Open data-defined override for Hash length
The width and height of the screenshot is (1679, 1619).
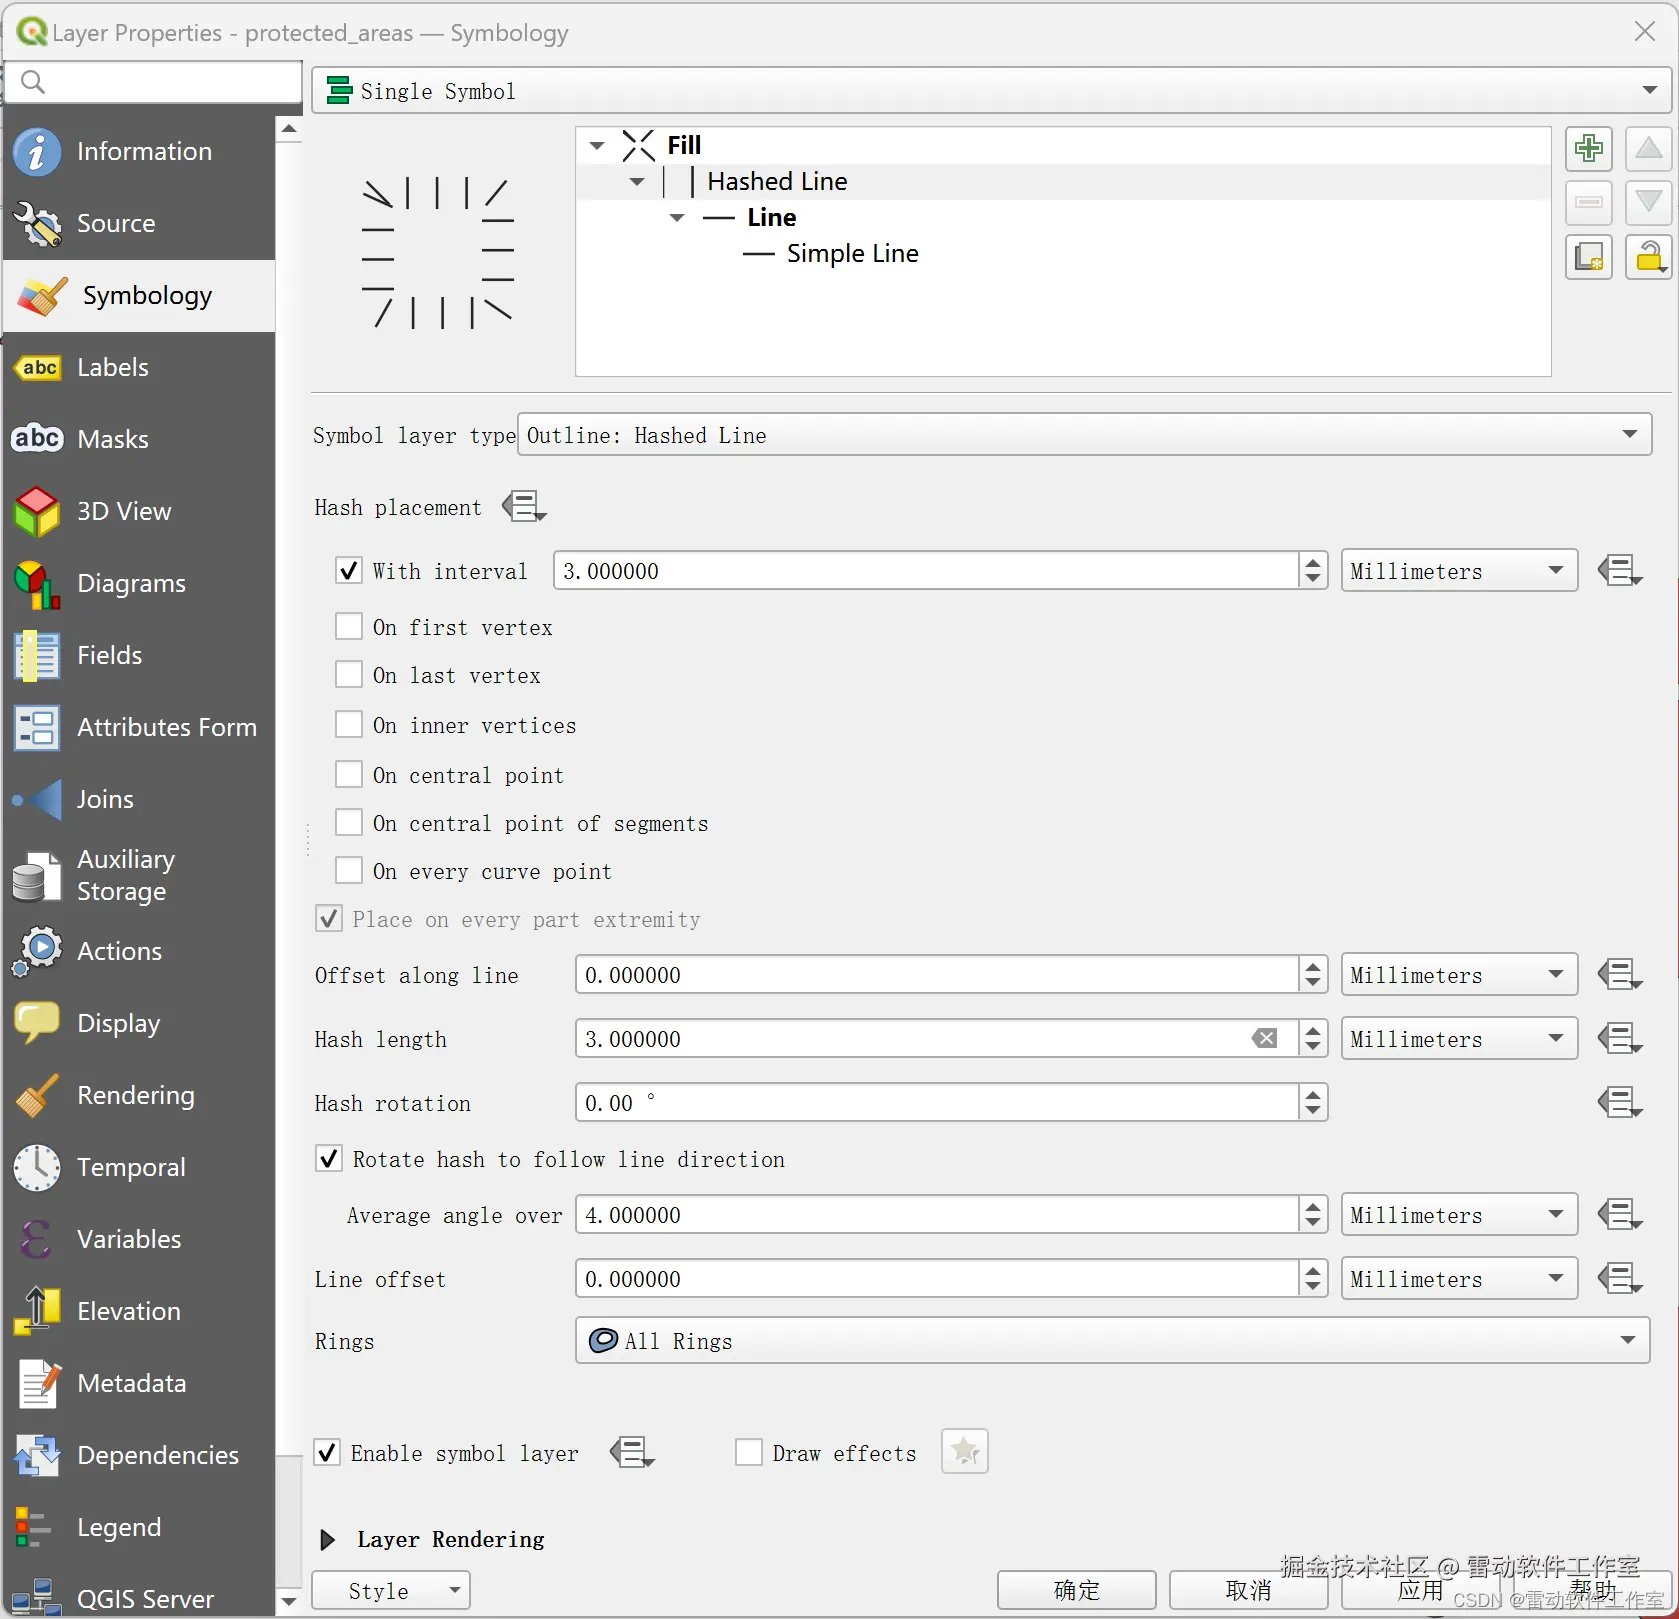(x=1620, y=1039)
